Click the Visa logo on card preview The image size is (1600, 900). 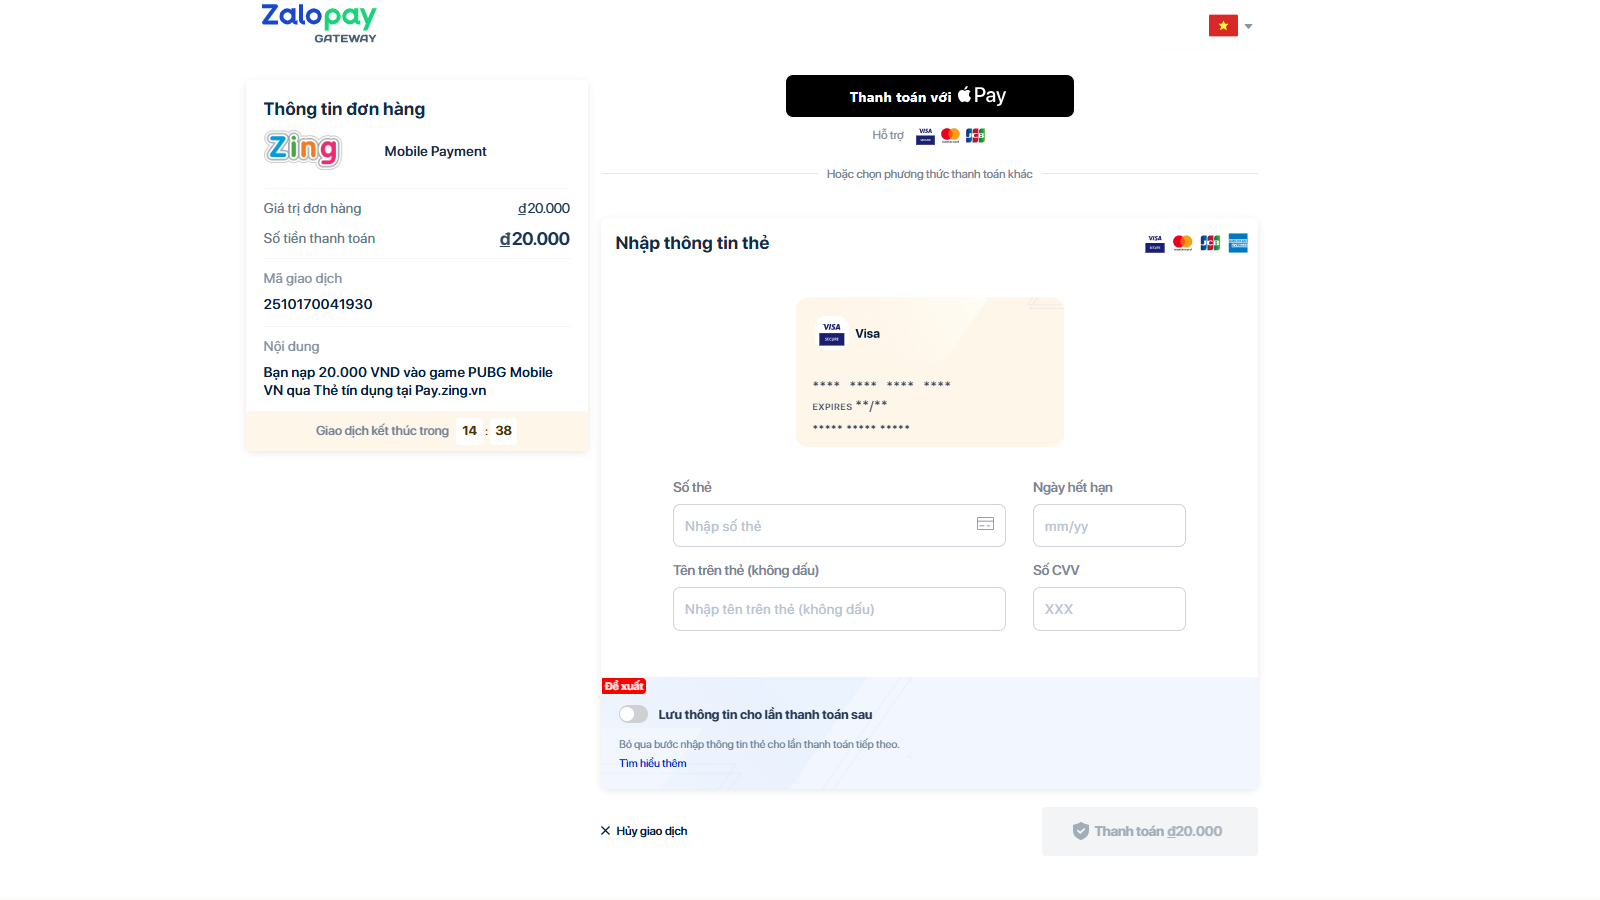[832, 333]
